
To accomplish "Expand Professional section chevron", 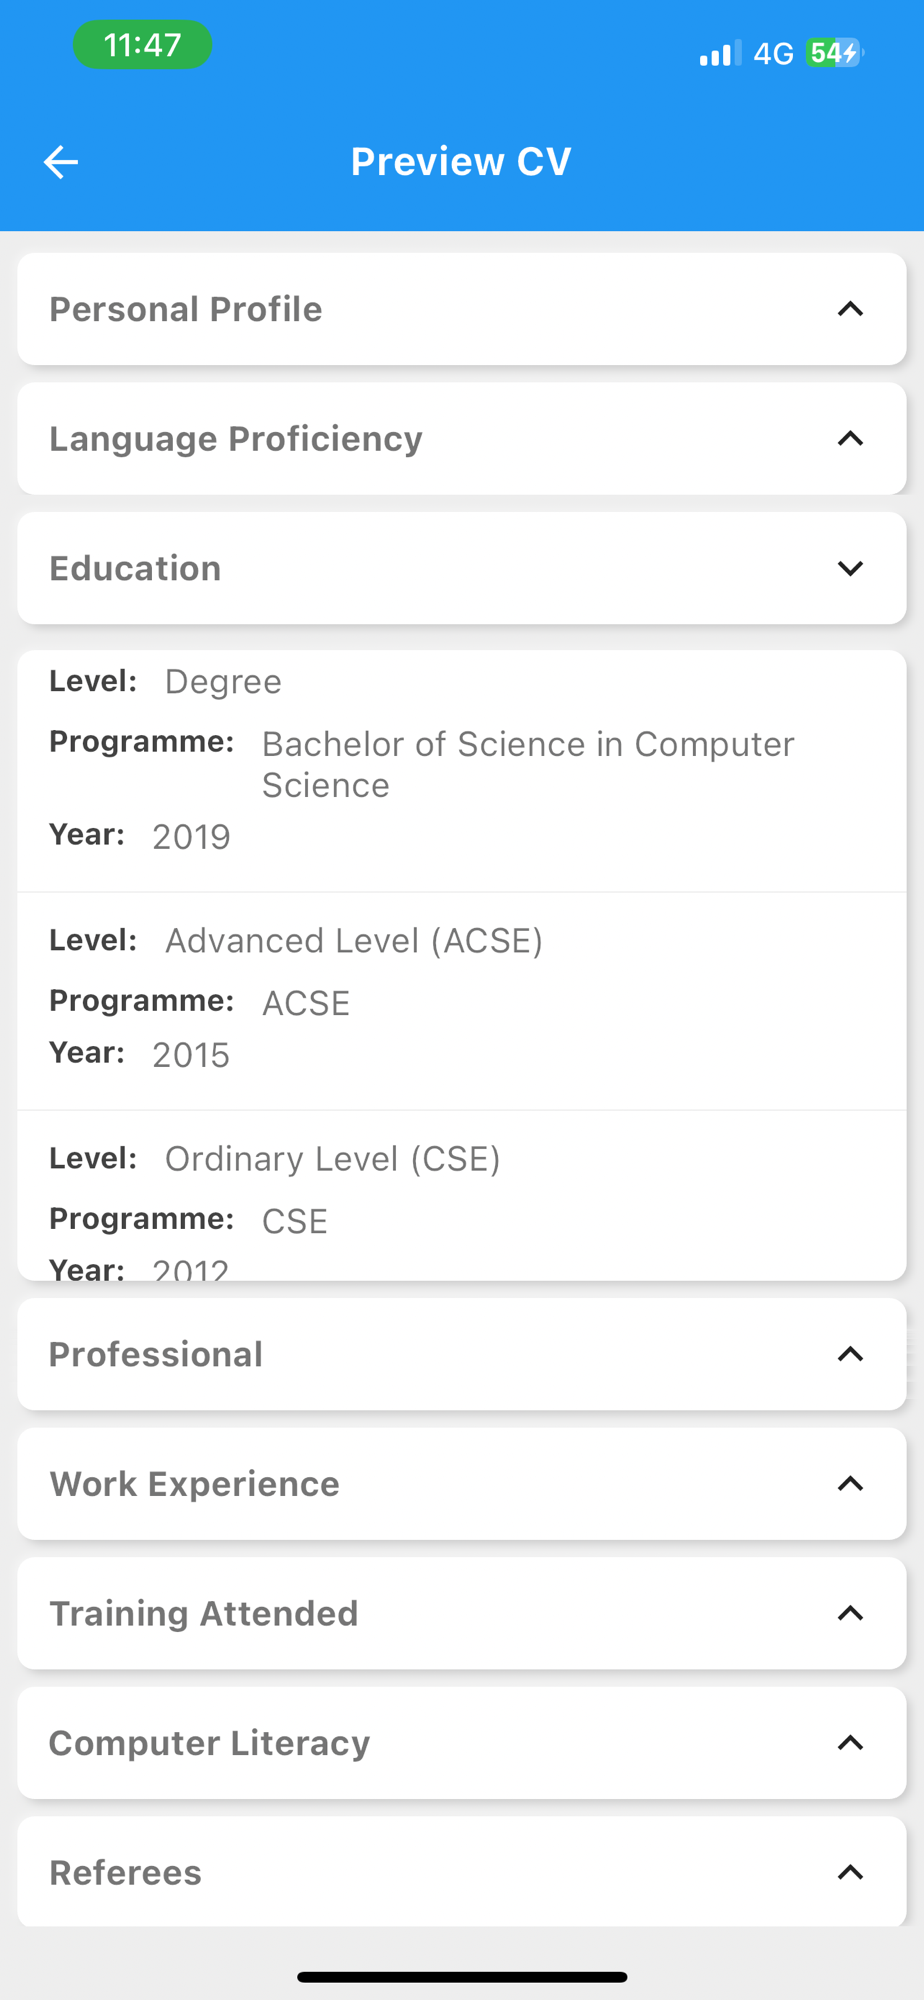I will (850, 1354).
